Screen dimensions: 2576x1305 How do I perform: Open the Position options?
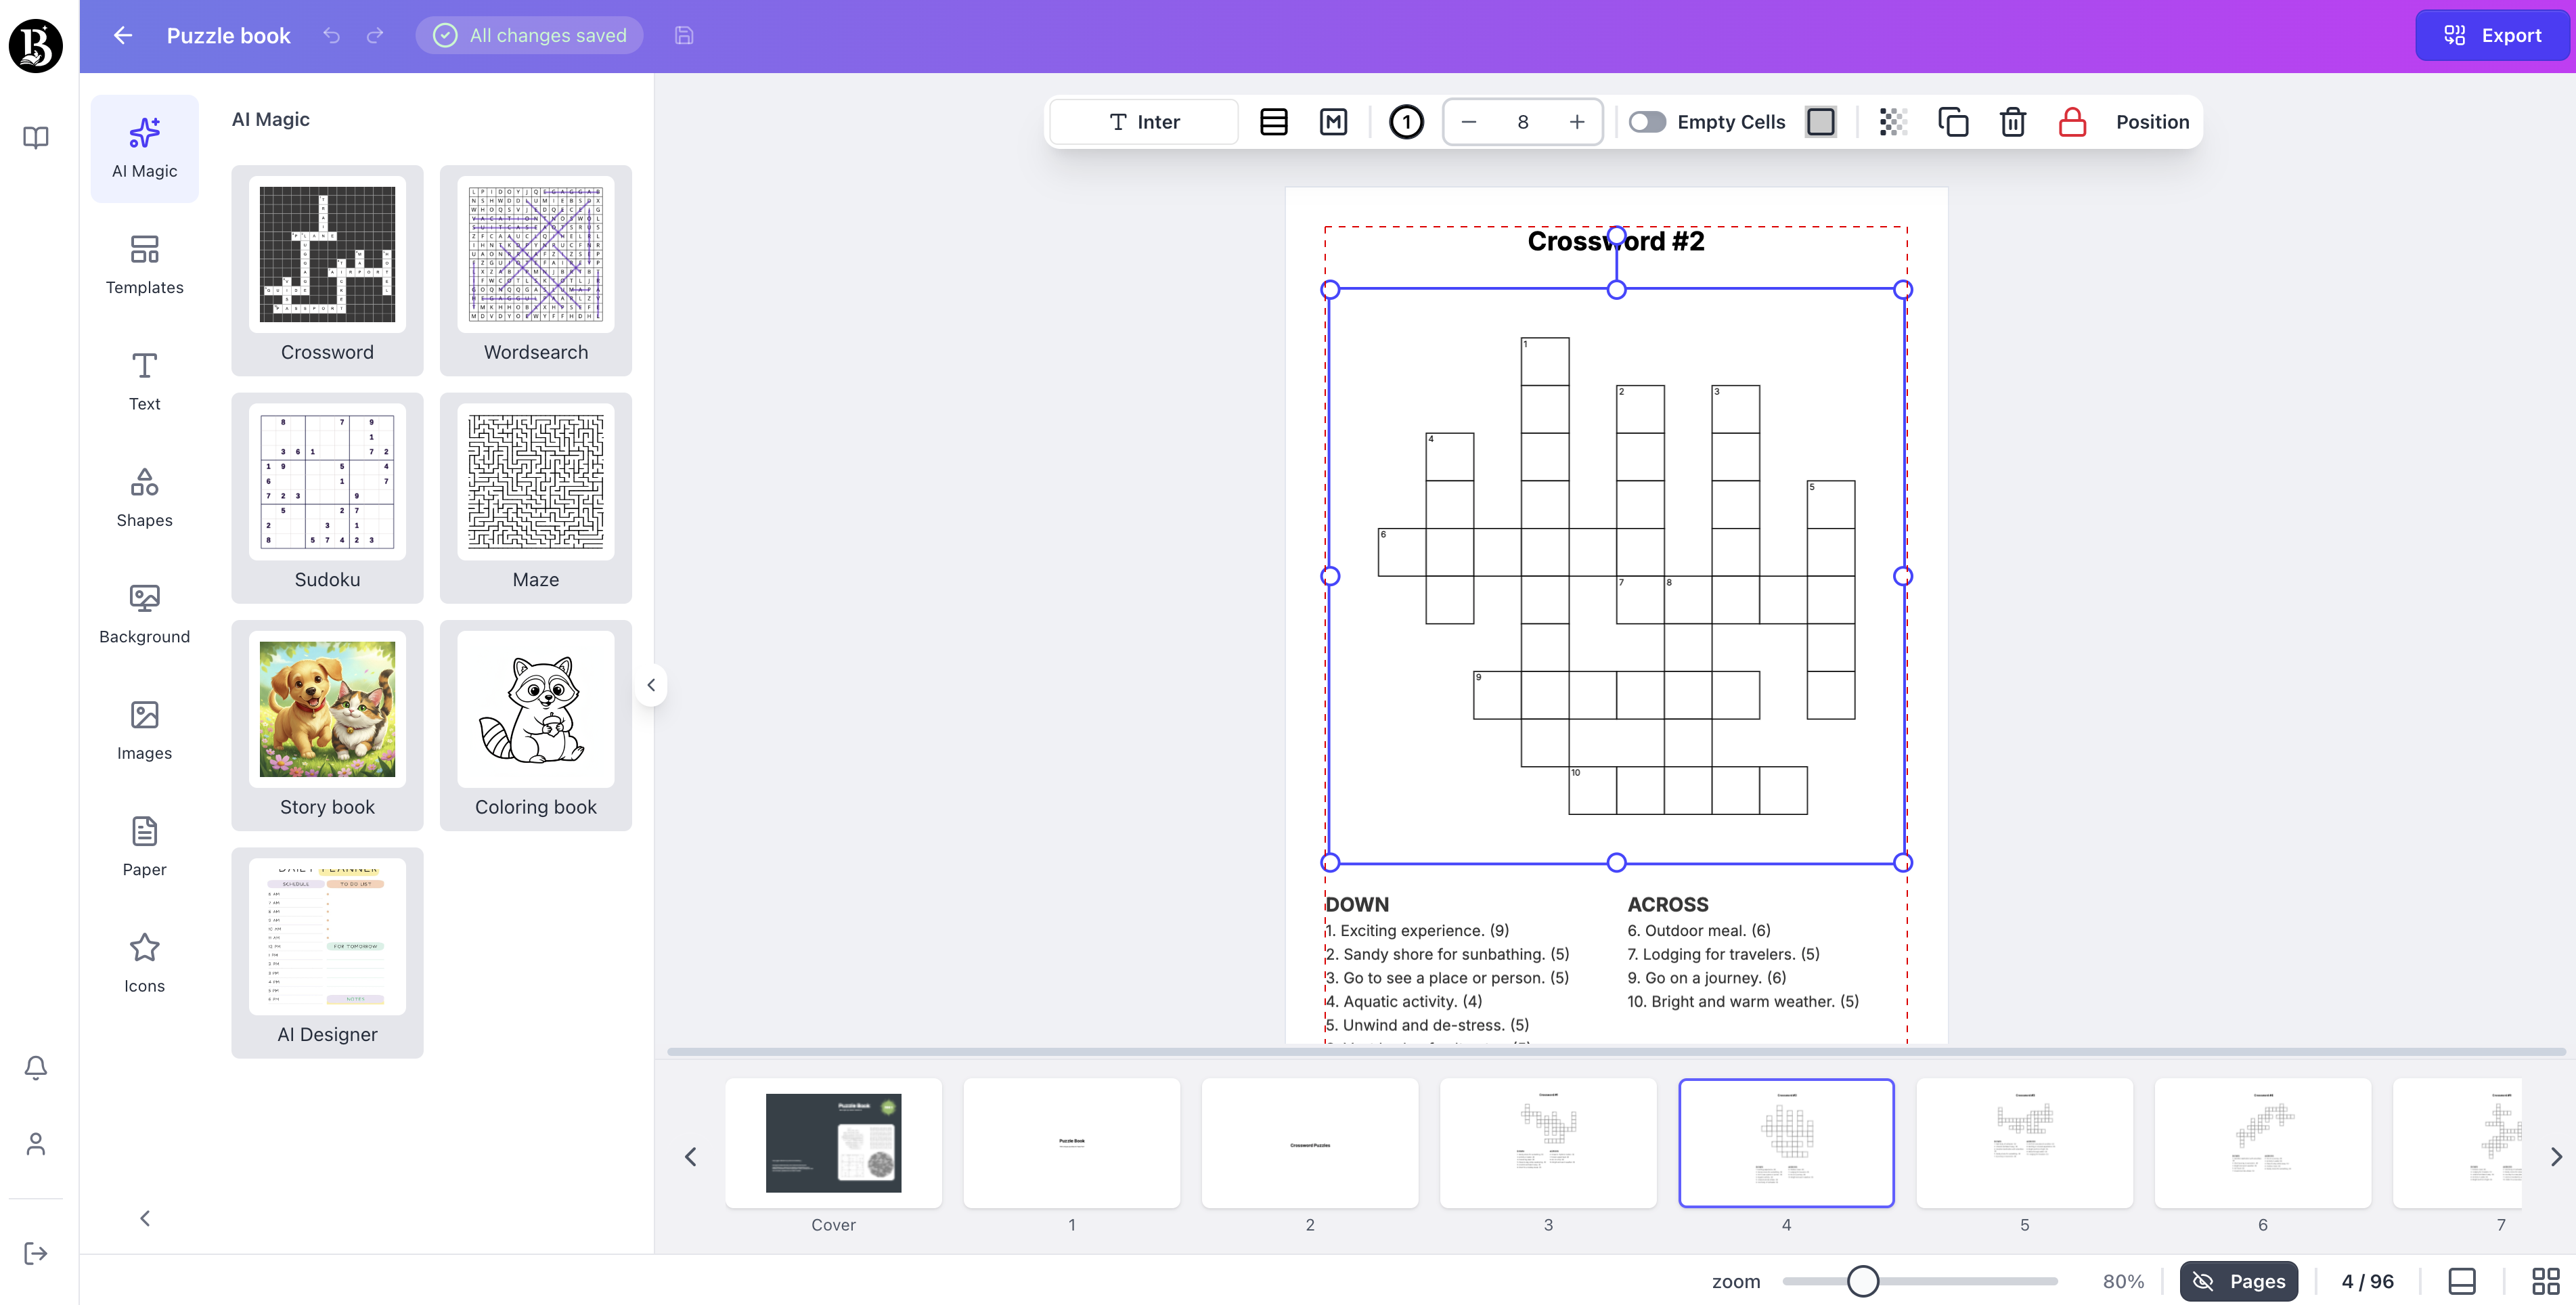coord(2152,121)
